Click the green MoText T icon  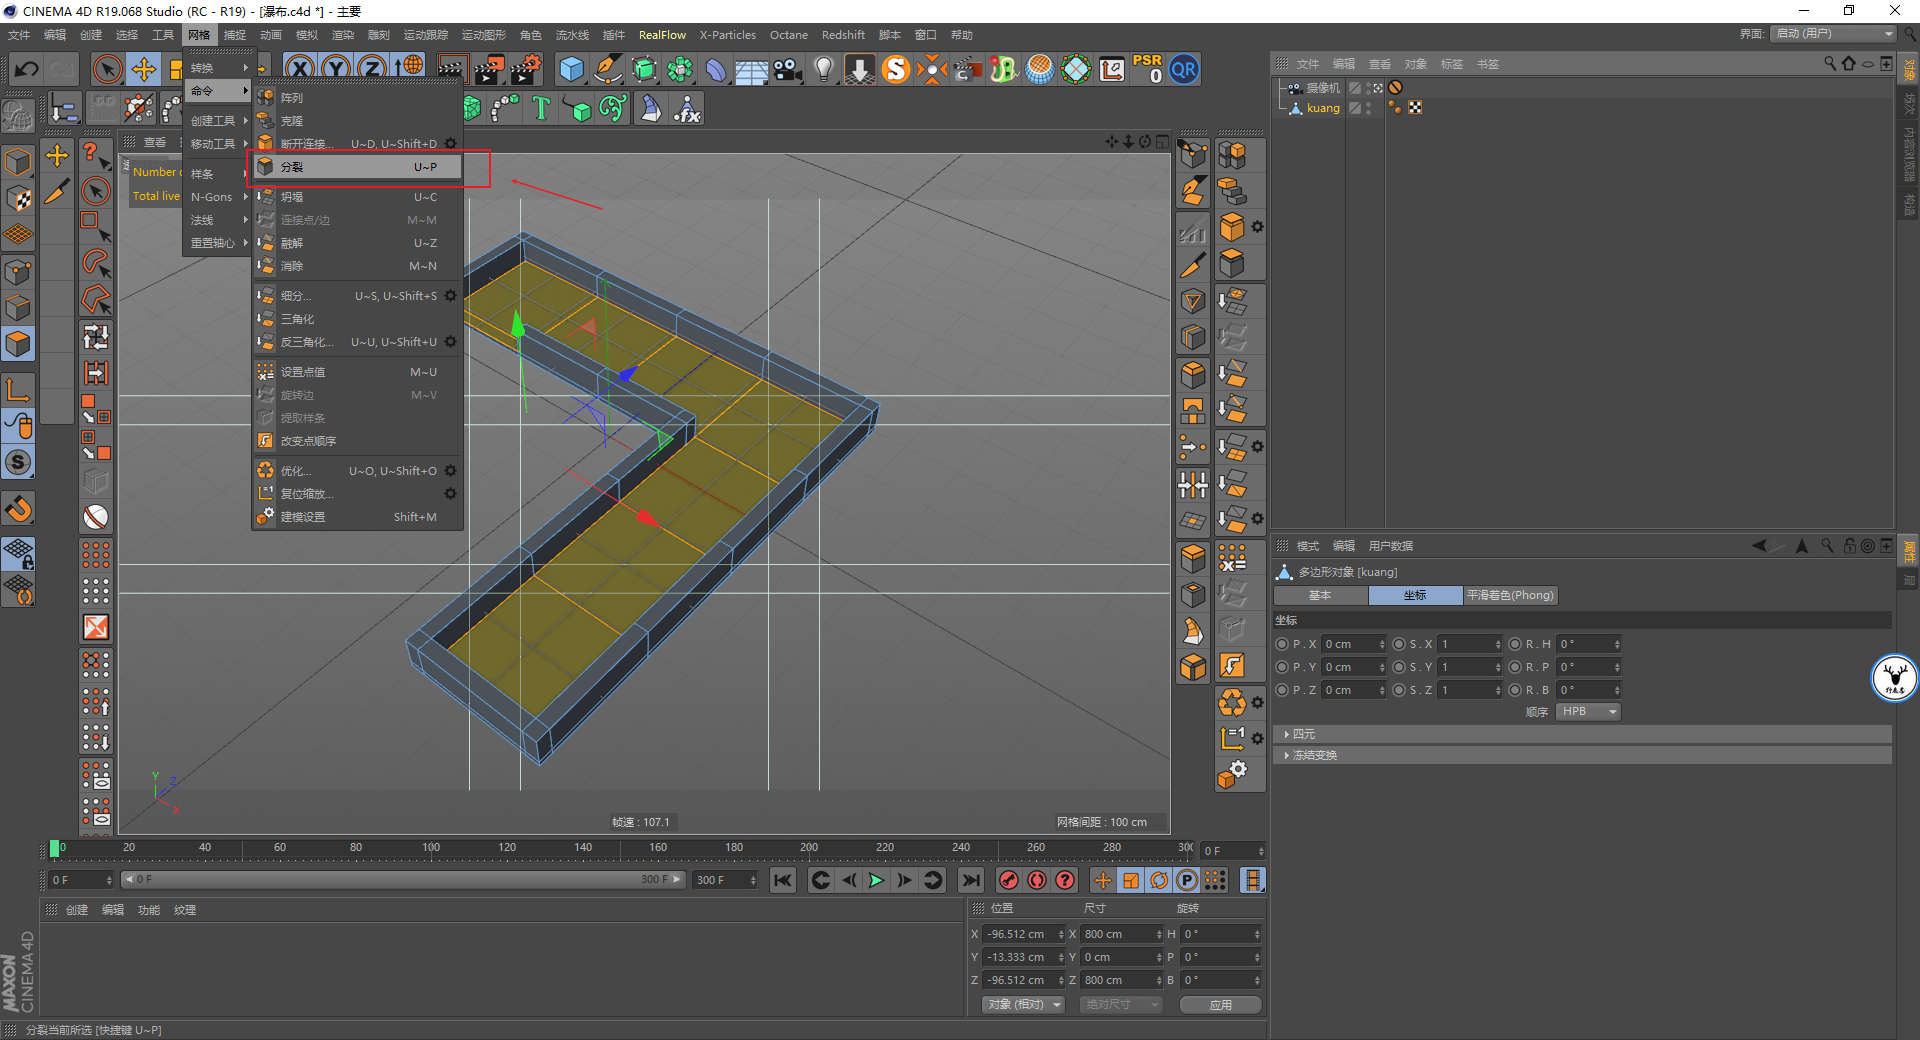tap(541, 108)
